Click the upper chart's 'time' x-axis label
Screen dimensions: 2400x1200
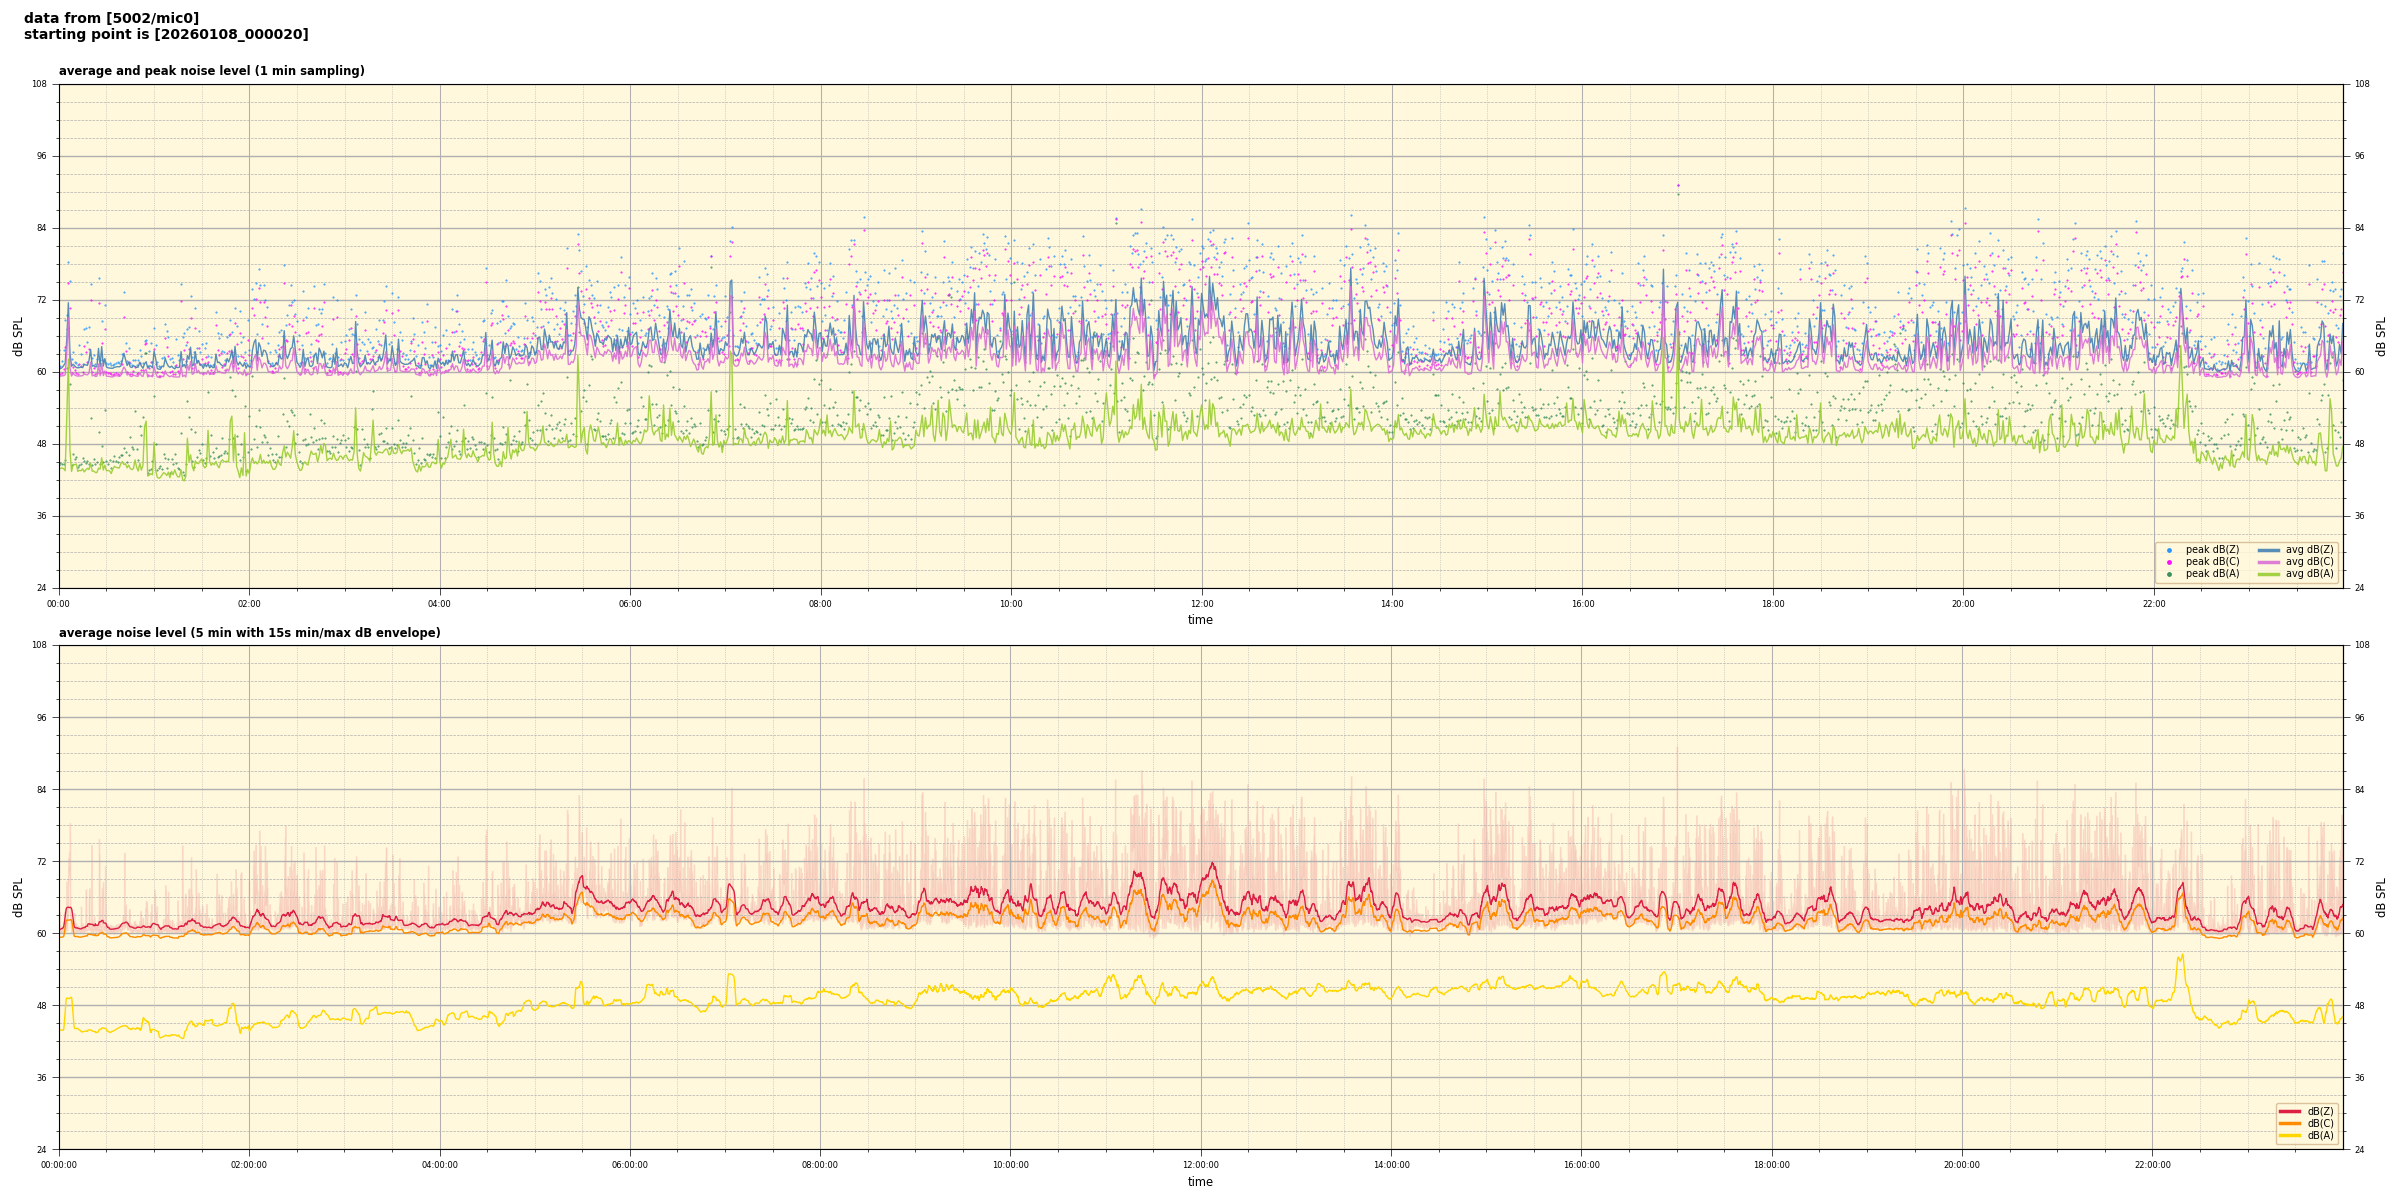pyautogui.click(x=1200, y=620)
